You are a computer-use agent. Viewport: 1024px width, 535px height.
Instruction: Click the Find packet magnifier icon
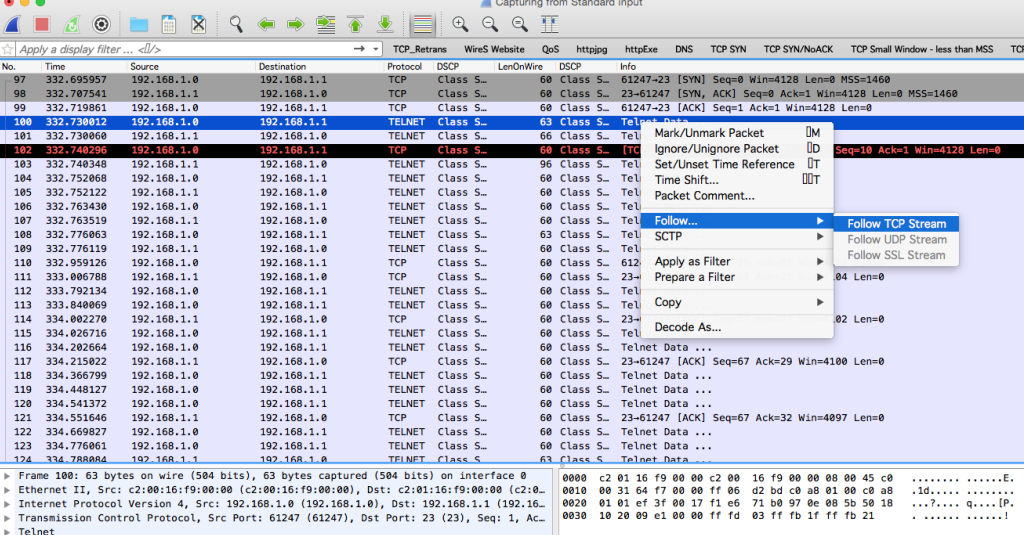coord(236,25)
